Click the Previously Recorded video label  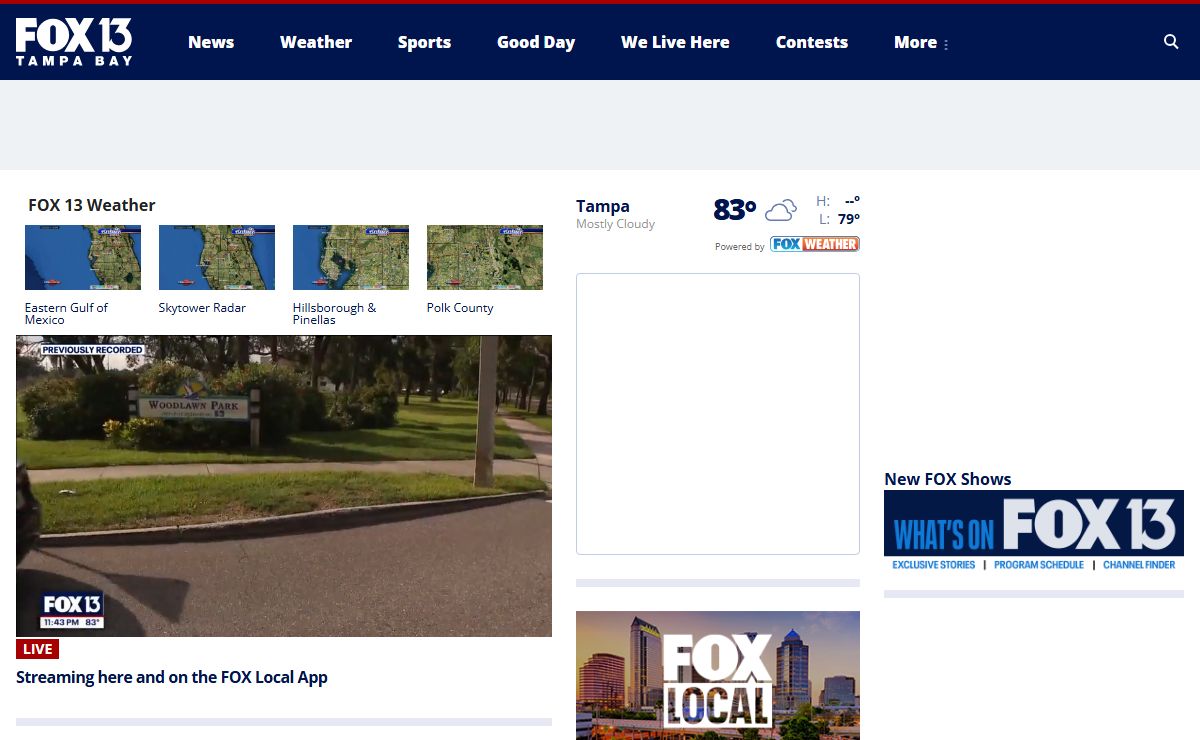point(92,350)
